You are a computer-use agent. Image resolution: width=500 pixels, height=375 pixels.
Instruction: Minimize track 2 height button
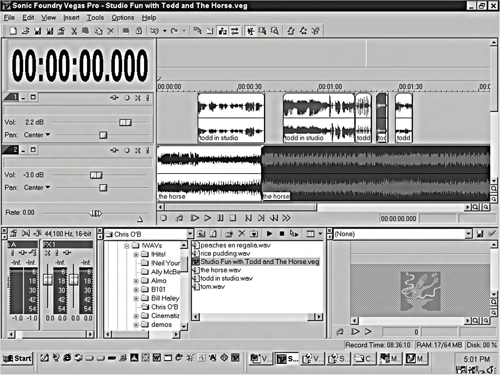point(23,150)
